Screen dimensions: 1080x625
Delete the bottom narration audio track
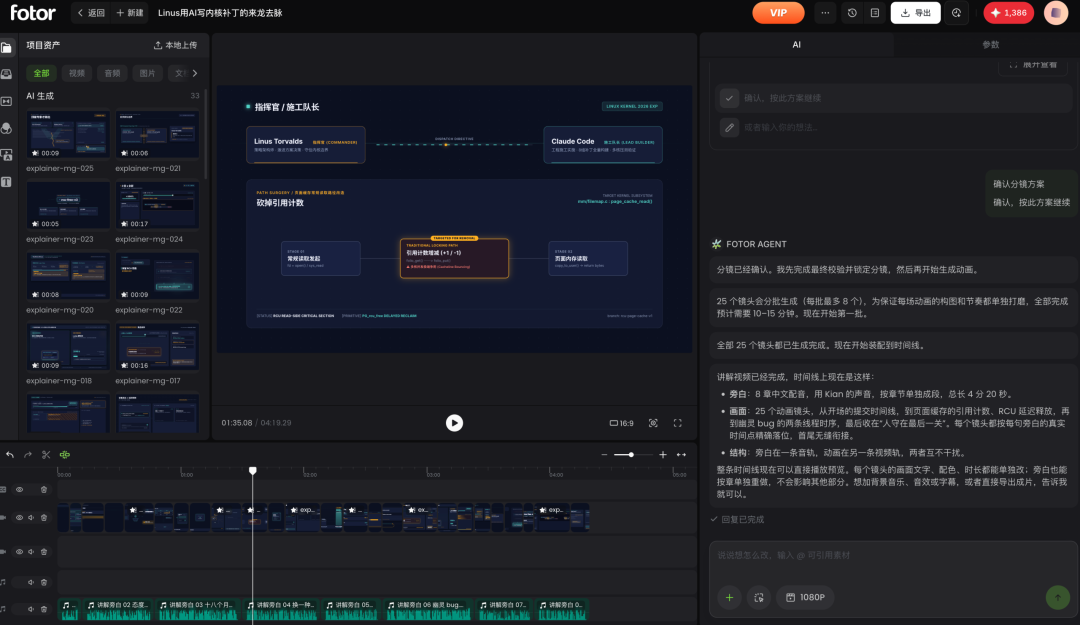point(43,609)
